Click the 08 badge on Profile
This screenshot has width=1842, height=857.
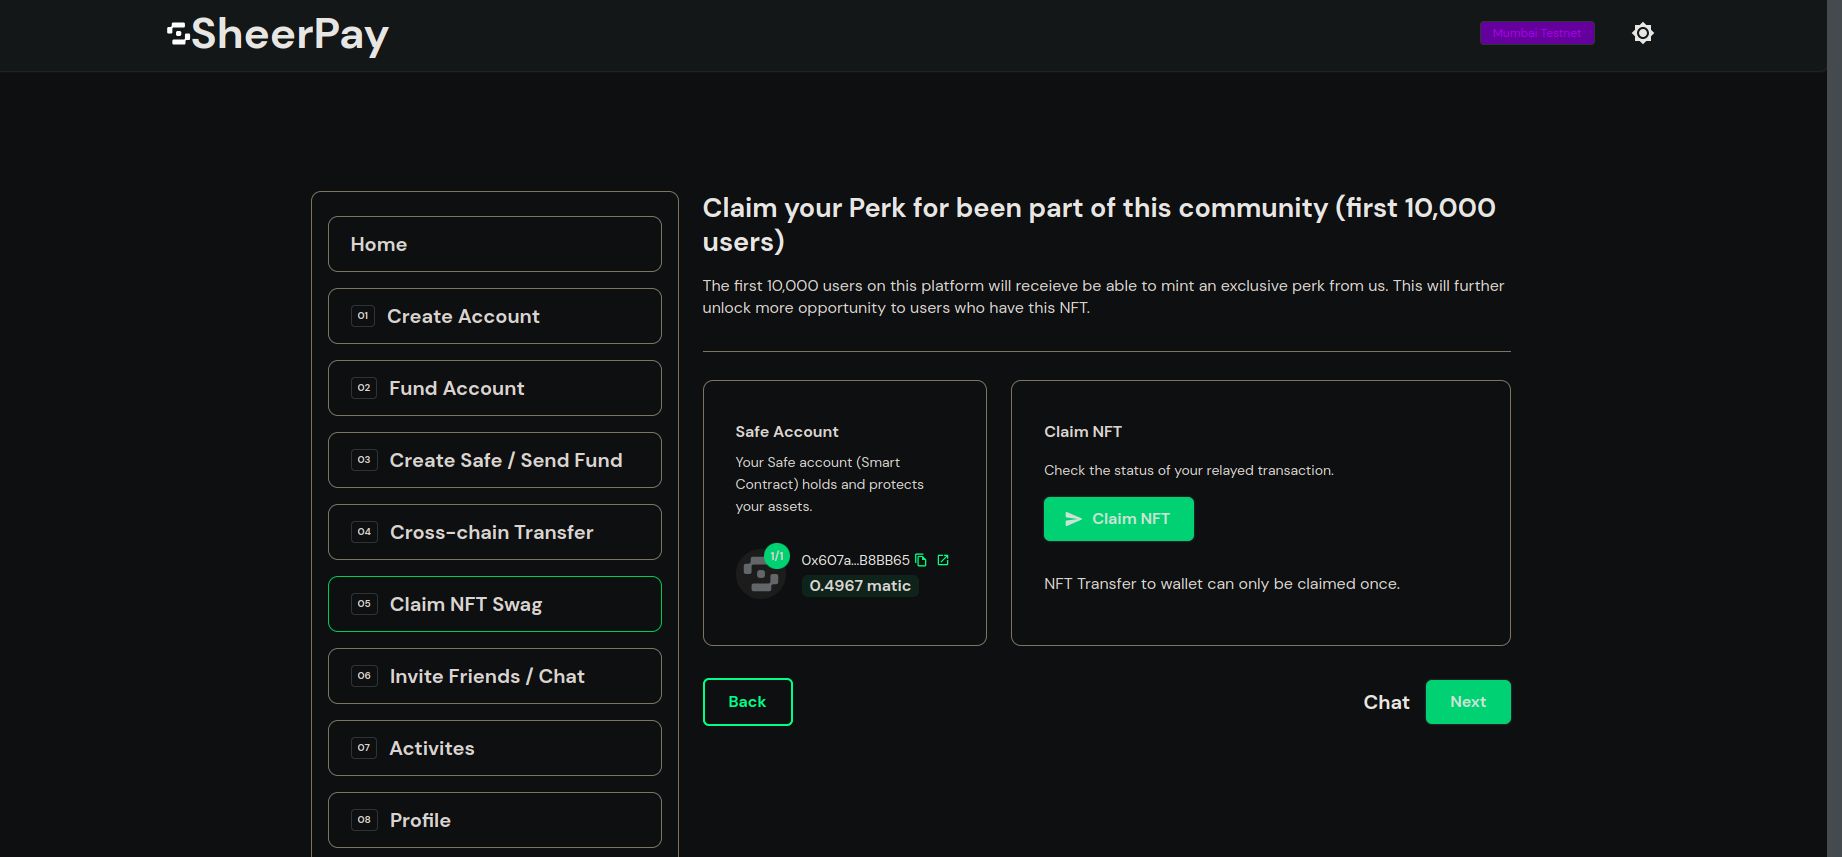(364, 820)
